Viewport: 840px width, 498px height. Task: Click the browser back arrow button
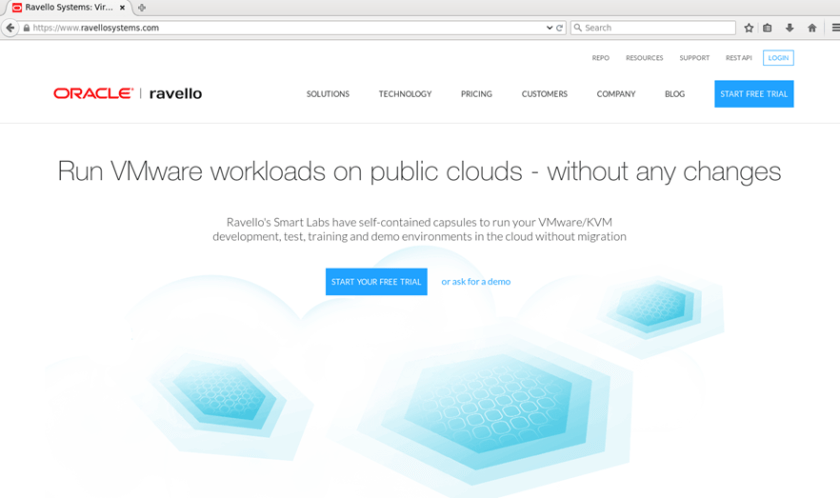click(10, 28)
